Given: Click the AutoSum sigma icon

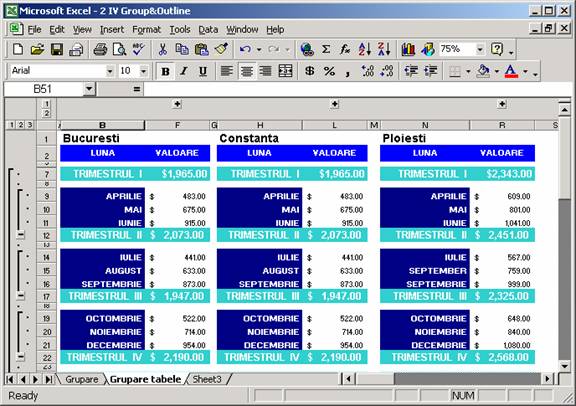Looking at the screenshot, I should (x=326, y=49).
